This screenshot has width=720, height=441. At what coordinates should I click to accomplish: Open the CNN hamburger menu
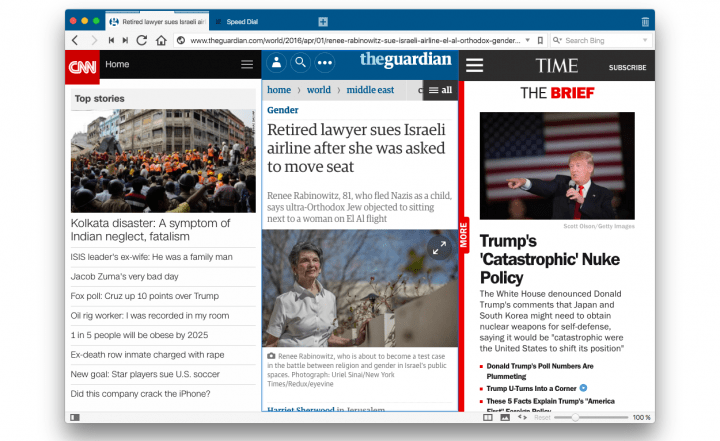247,64
